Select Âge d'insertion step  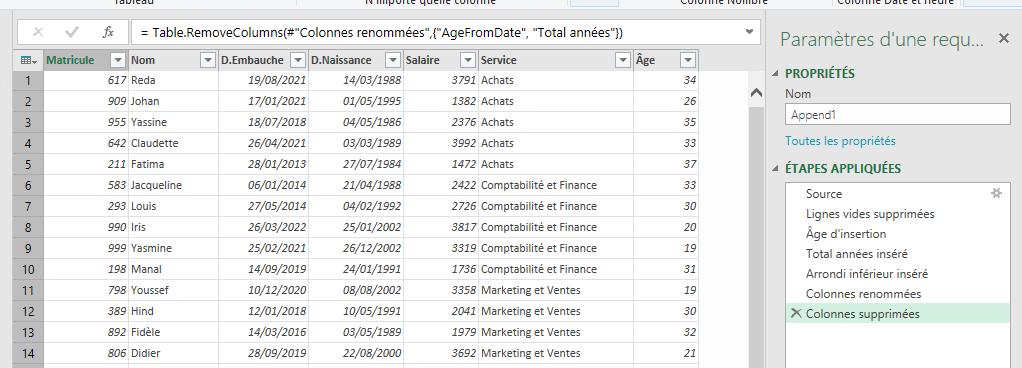click(898, 234)
